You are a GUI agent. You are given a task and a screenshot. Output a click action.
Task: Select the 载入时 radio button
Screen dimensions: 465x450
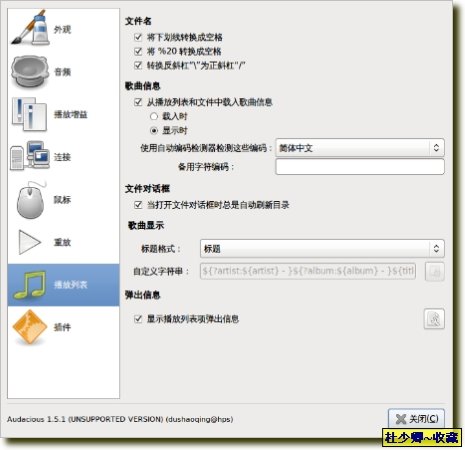[x=154, y=116]
